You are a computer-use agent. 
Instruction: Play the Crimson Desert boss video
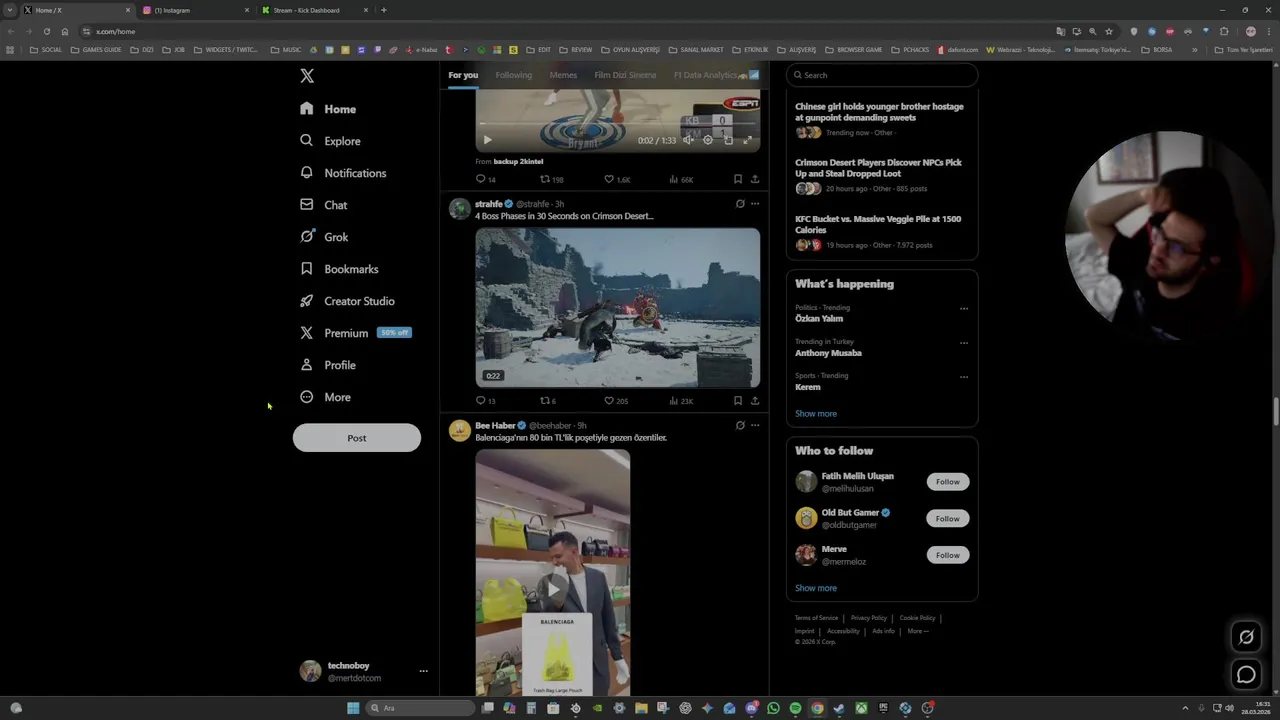click(617, 307)
